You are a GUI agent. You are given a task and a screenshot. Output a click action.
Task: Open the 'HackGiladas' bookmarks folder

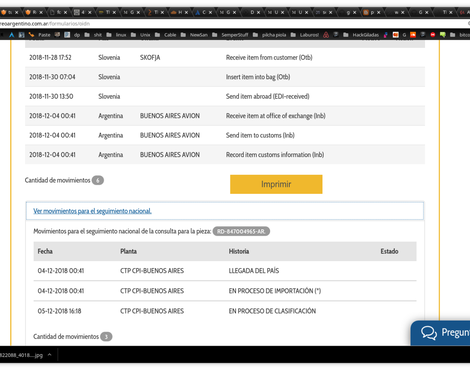point(361,35)
